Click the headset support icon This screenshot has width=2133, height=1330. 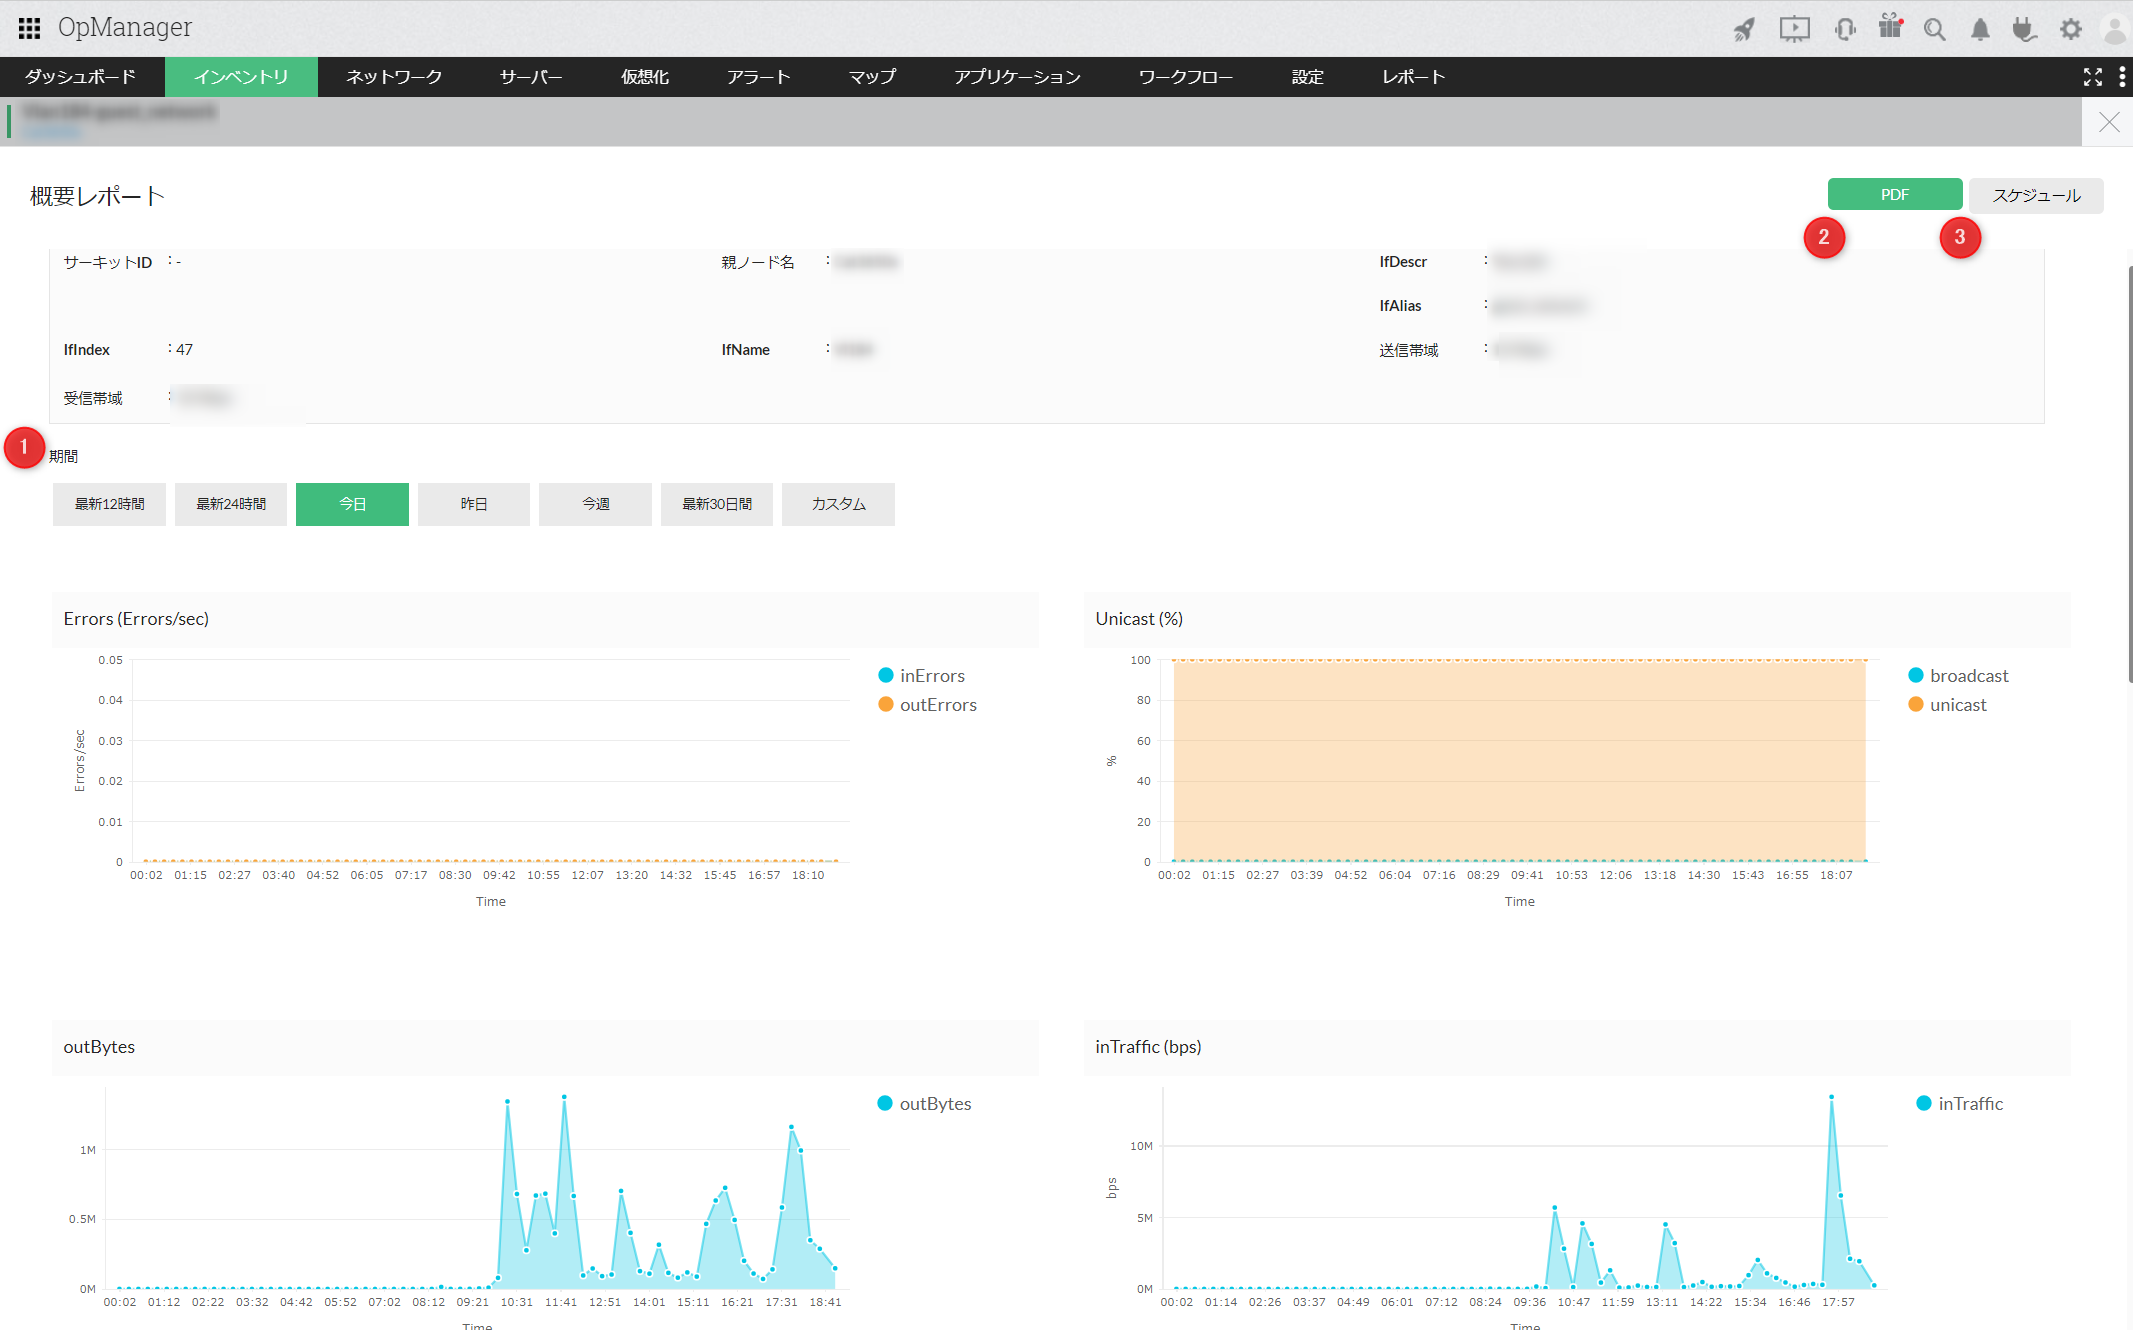pos(1845,29)
